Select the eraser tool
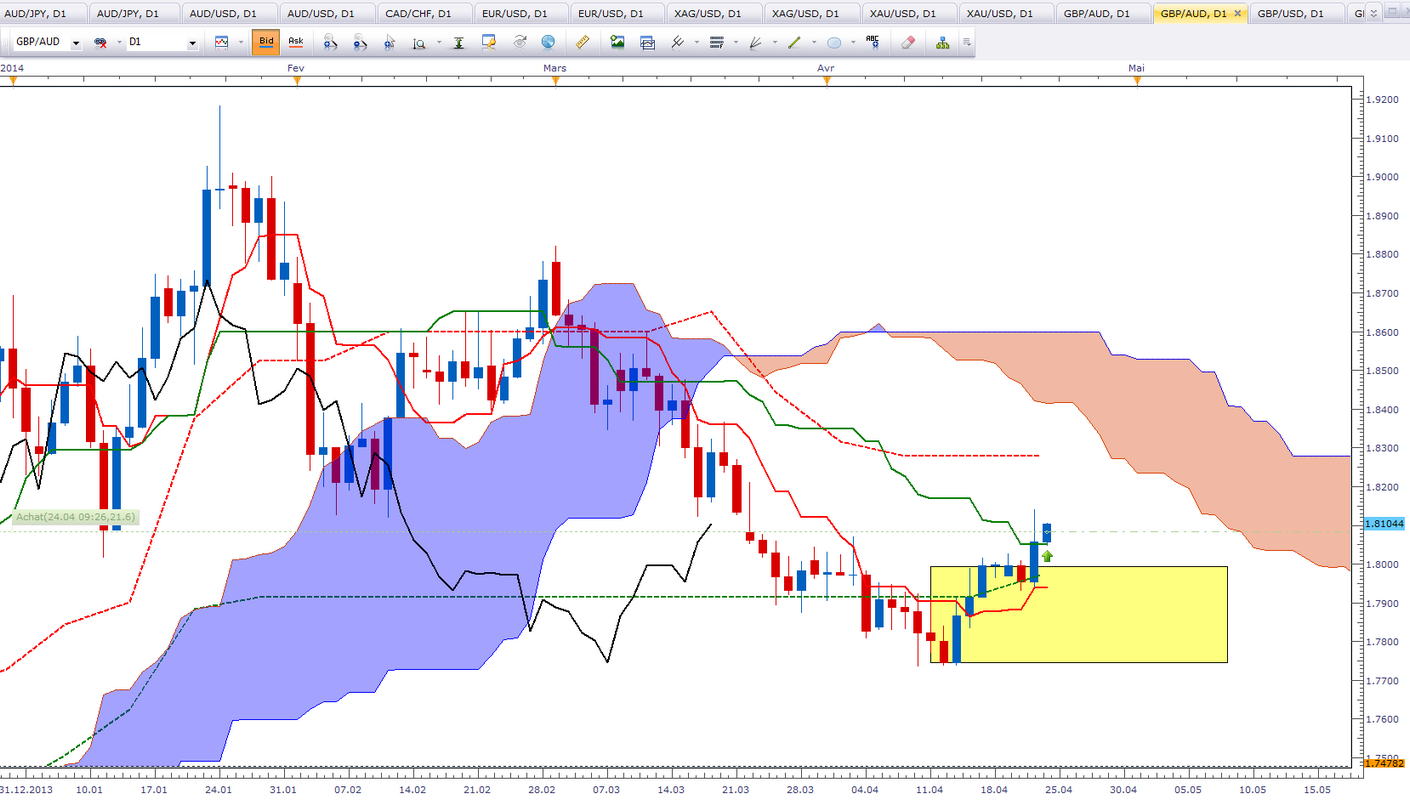 coord(908,42)
